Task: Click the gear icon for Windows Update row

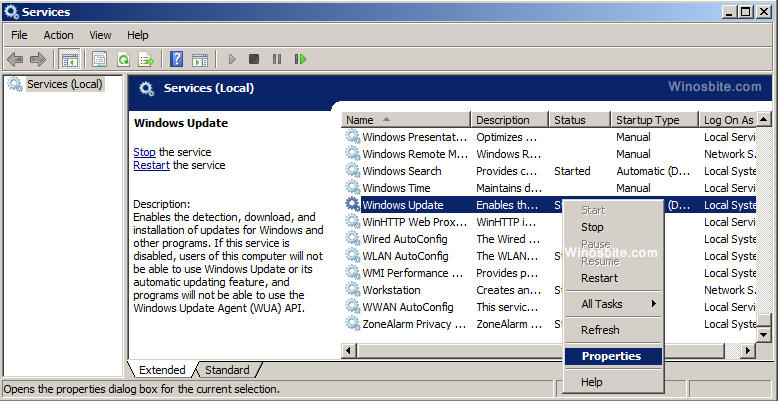Action: [352, 204]
